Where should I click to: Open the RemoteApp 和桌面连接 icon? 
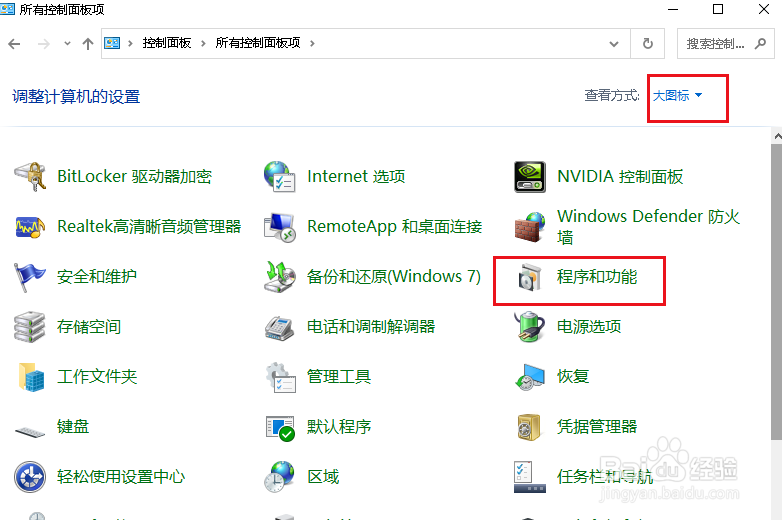coord(280,227)
